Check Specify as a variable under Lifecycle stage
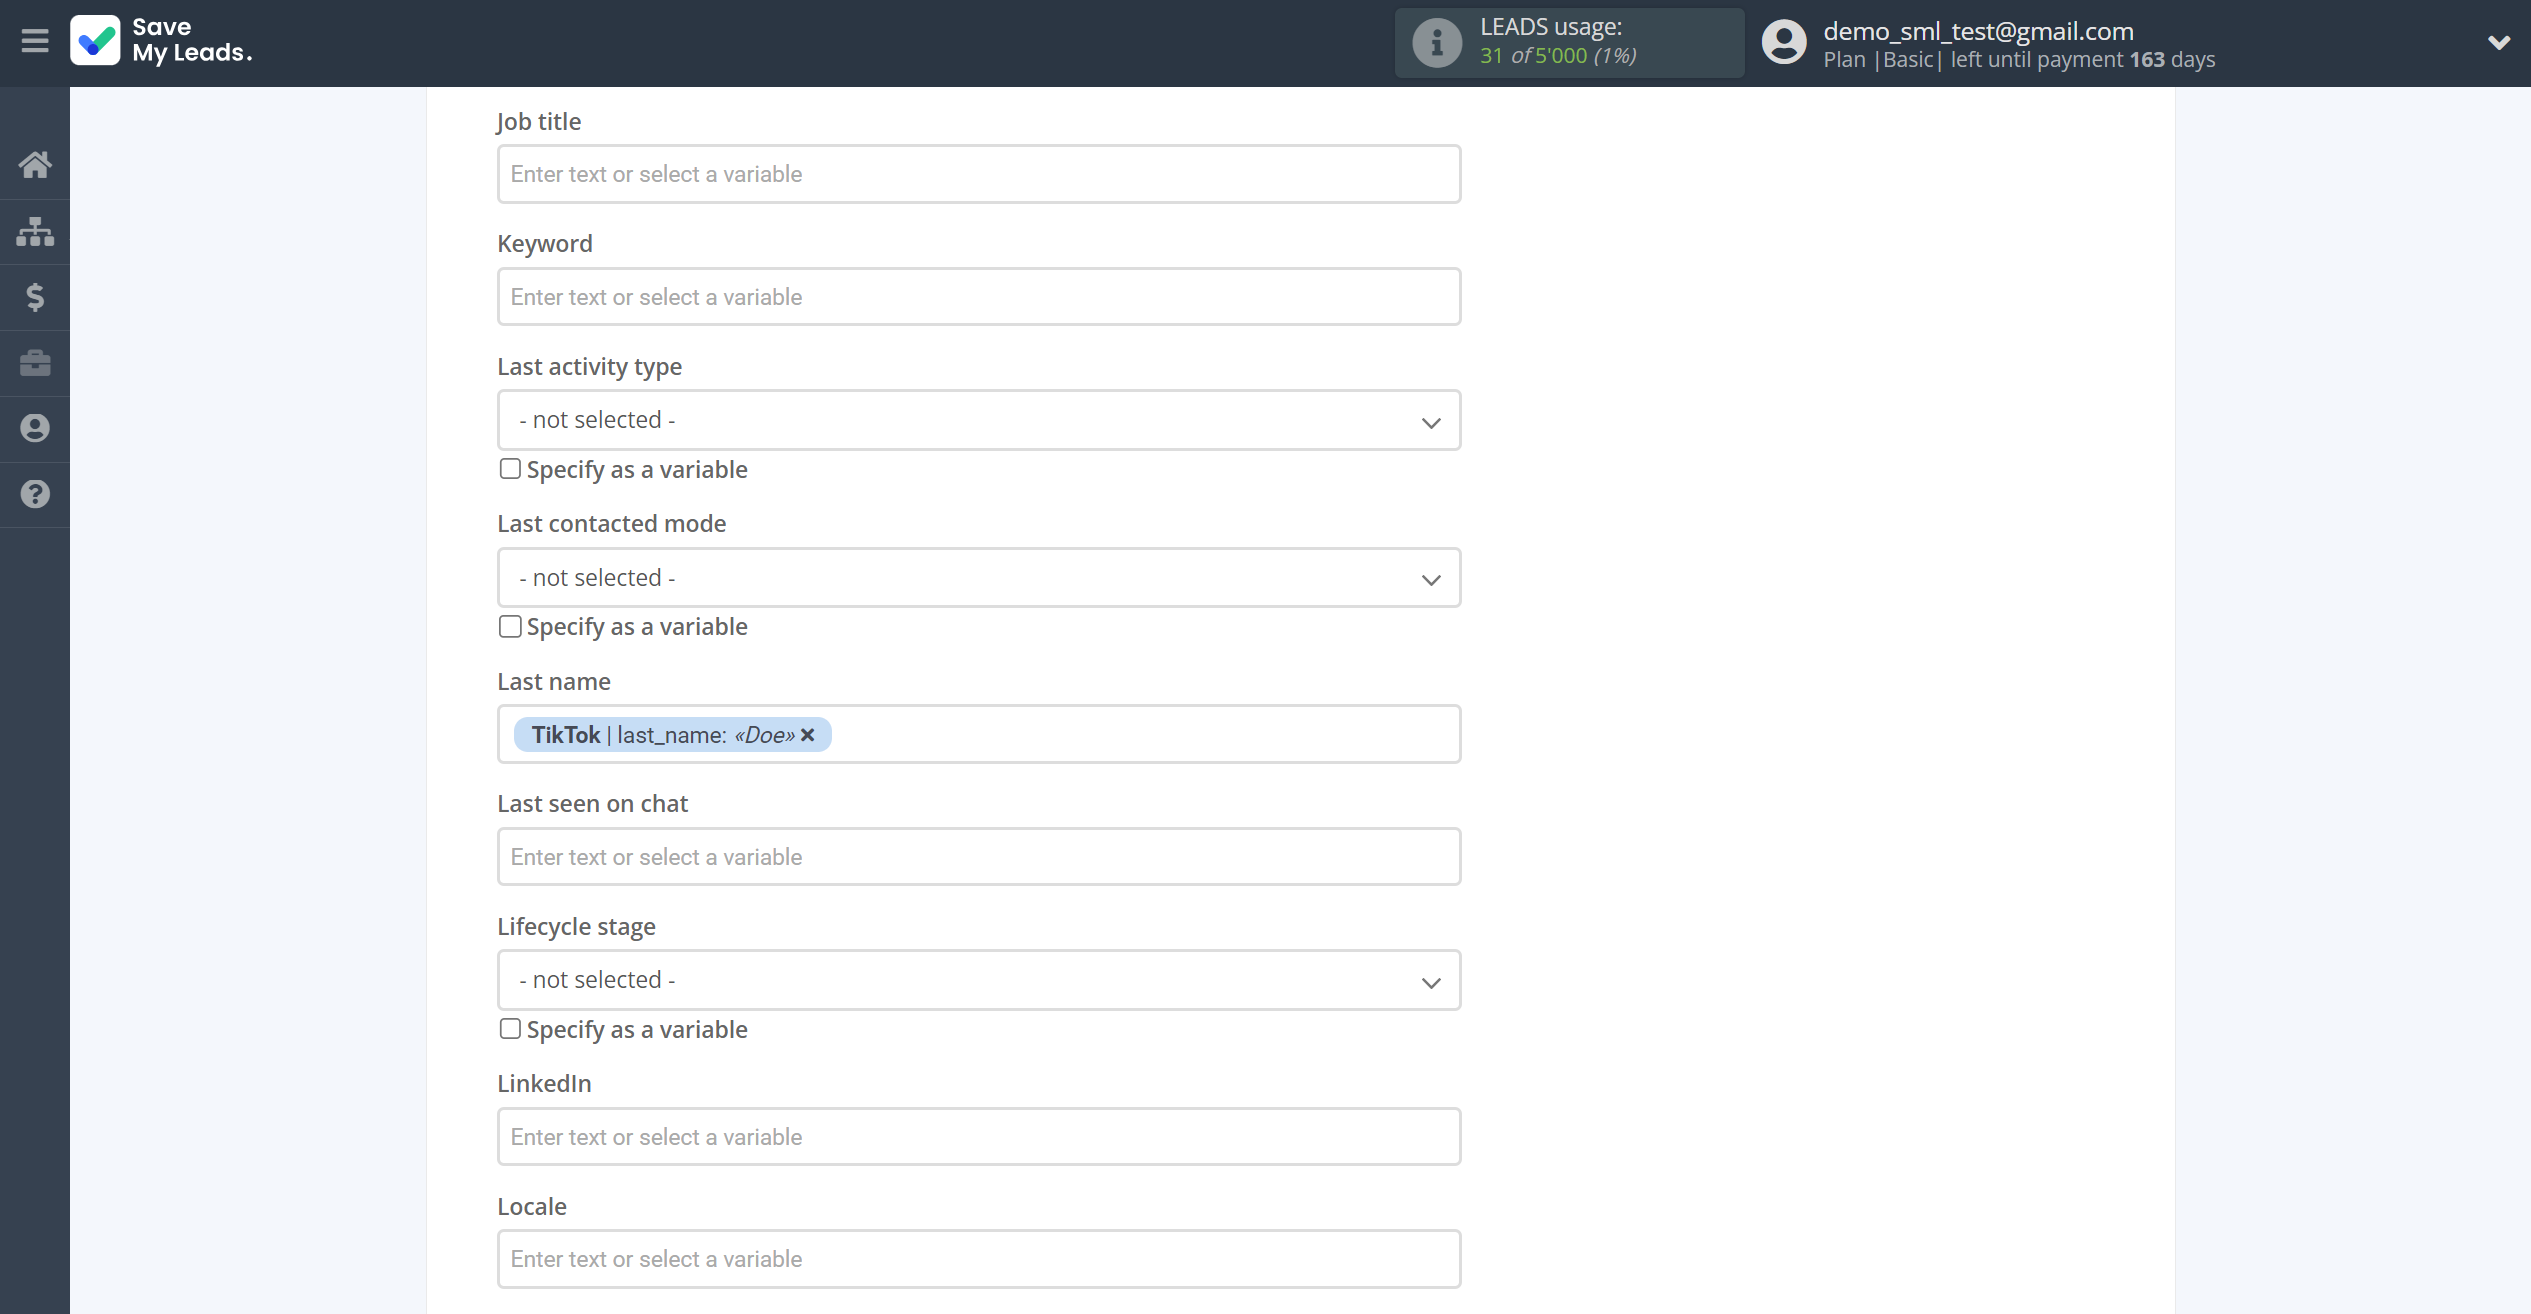Screen dimensions: 2531x1314 510,1029
